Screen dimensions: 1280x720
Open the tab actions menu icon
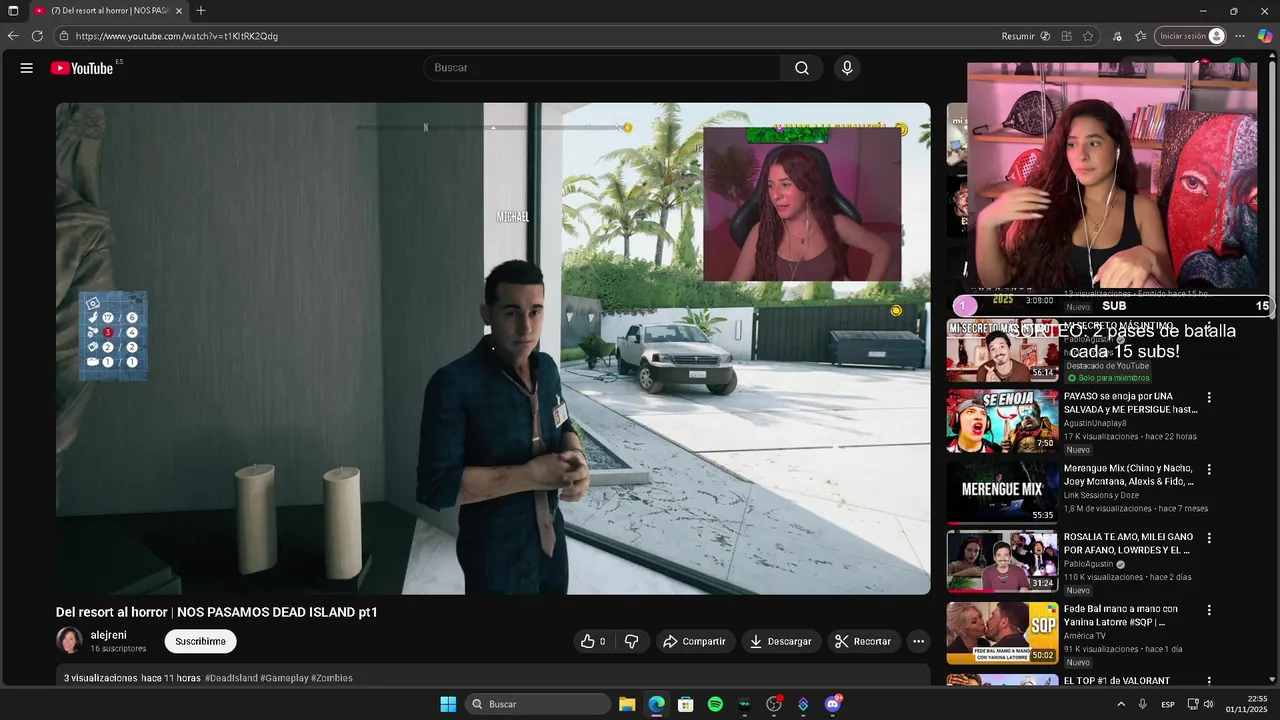pyautogui.click(x=13, y=11)
